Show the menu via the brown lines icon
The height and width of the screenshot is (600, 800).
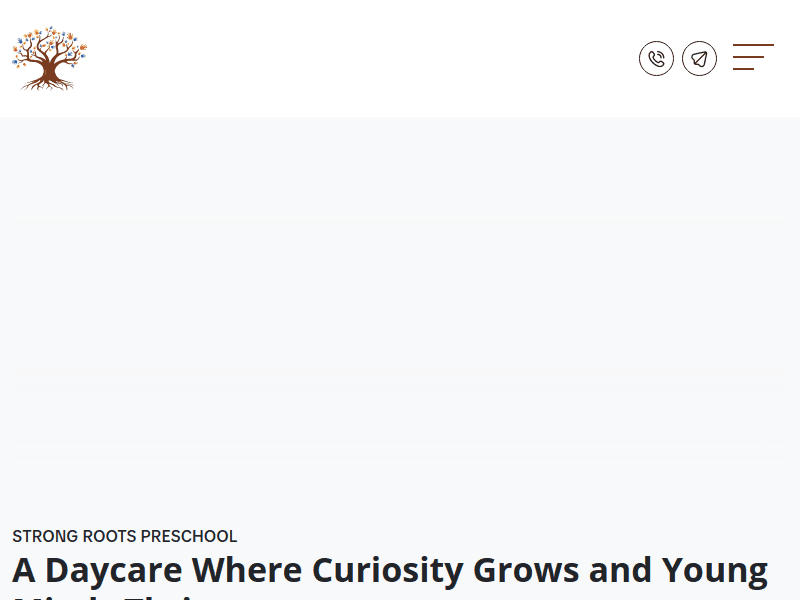pos(753,57)
